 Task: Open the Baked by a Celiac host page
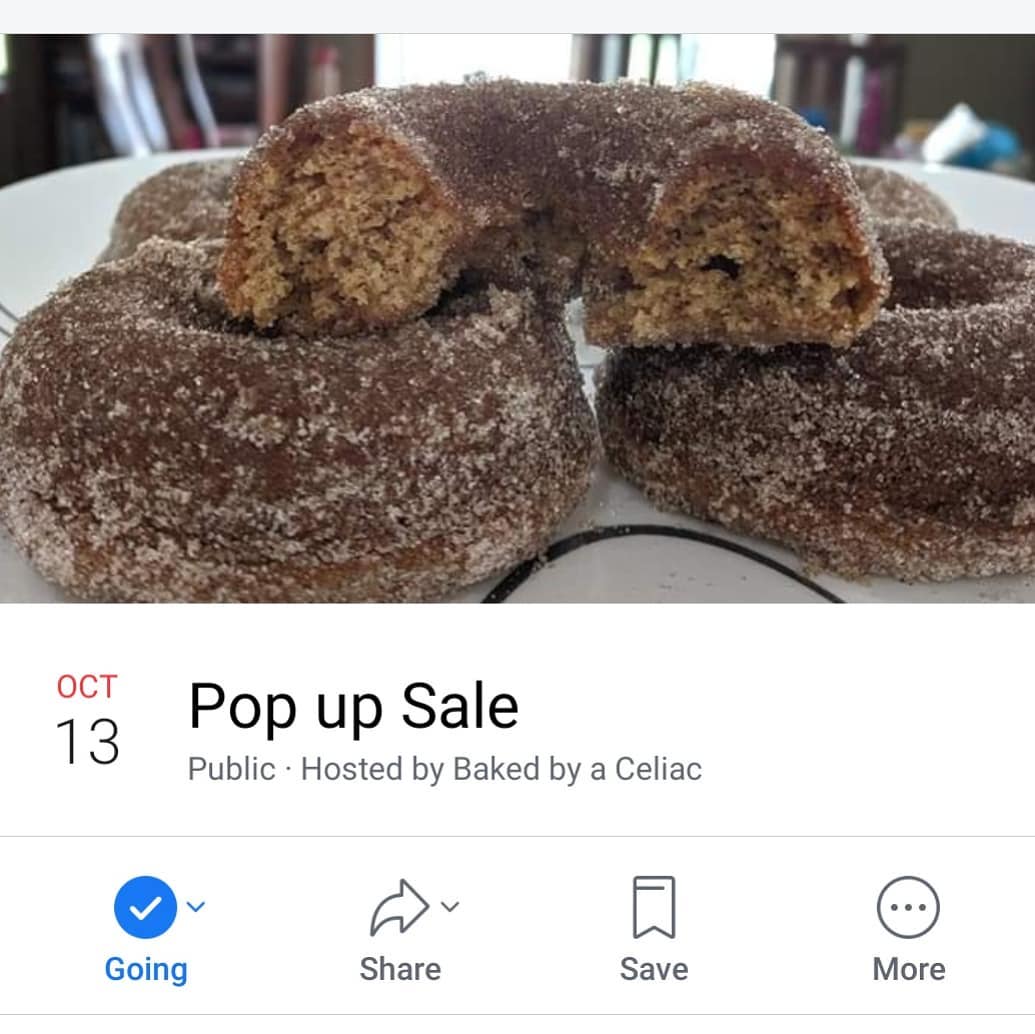[578, 769]
